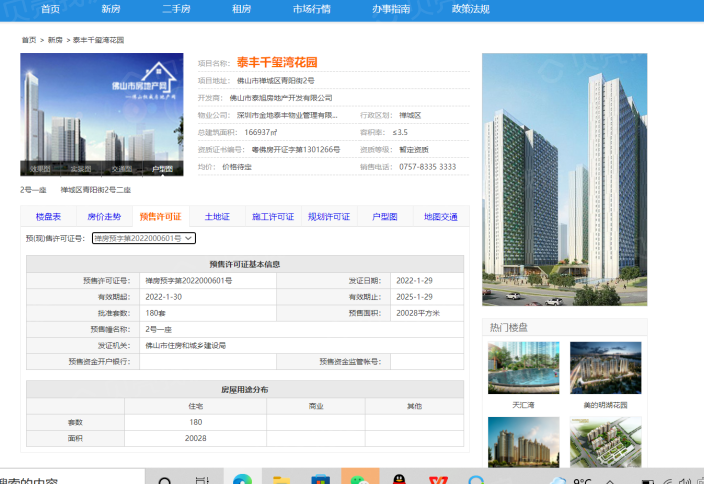704x484 pixels.
Task: Click the red Y app taskbar icon
Action: pos(438,478)
